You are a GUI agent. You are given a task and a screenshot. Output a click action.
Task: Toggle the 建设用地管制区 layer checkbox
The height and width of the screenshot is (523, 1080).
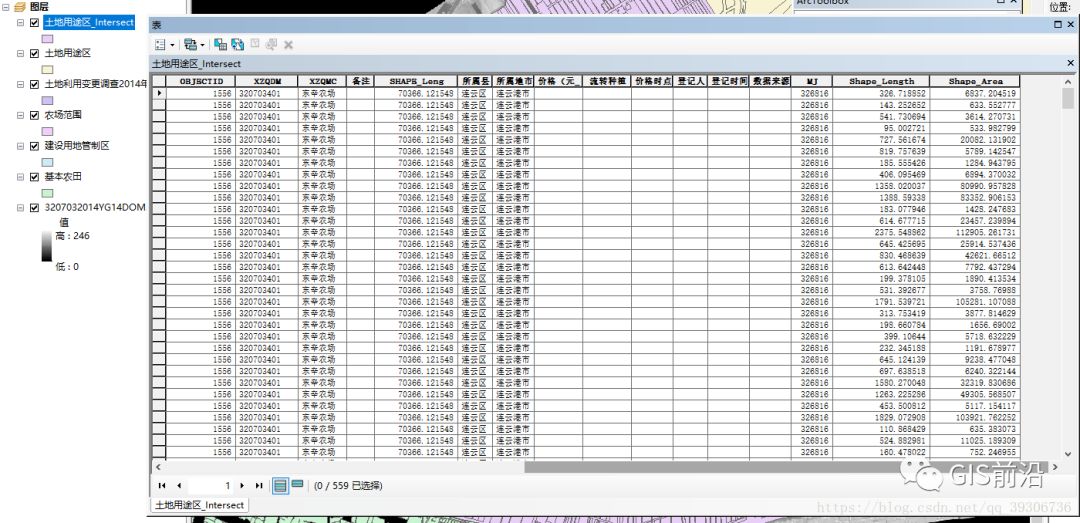pyautogui.click(x=34, y=146)
